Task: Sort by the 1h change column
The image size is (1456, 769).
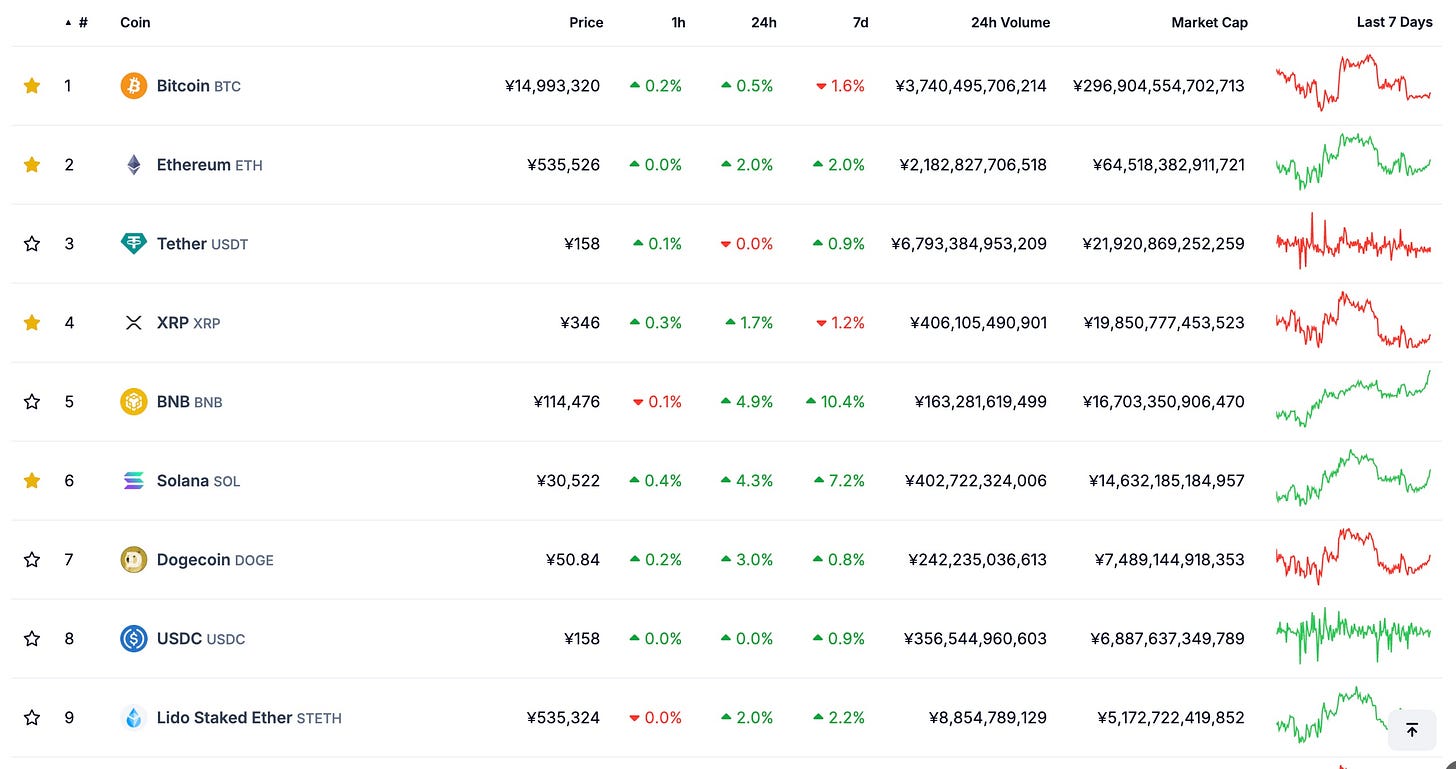Action: point(678,22)
